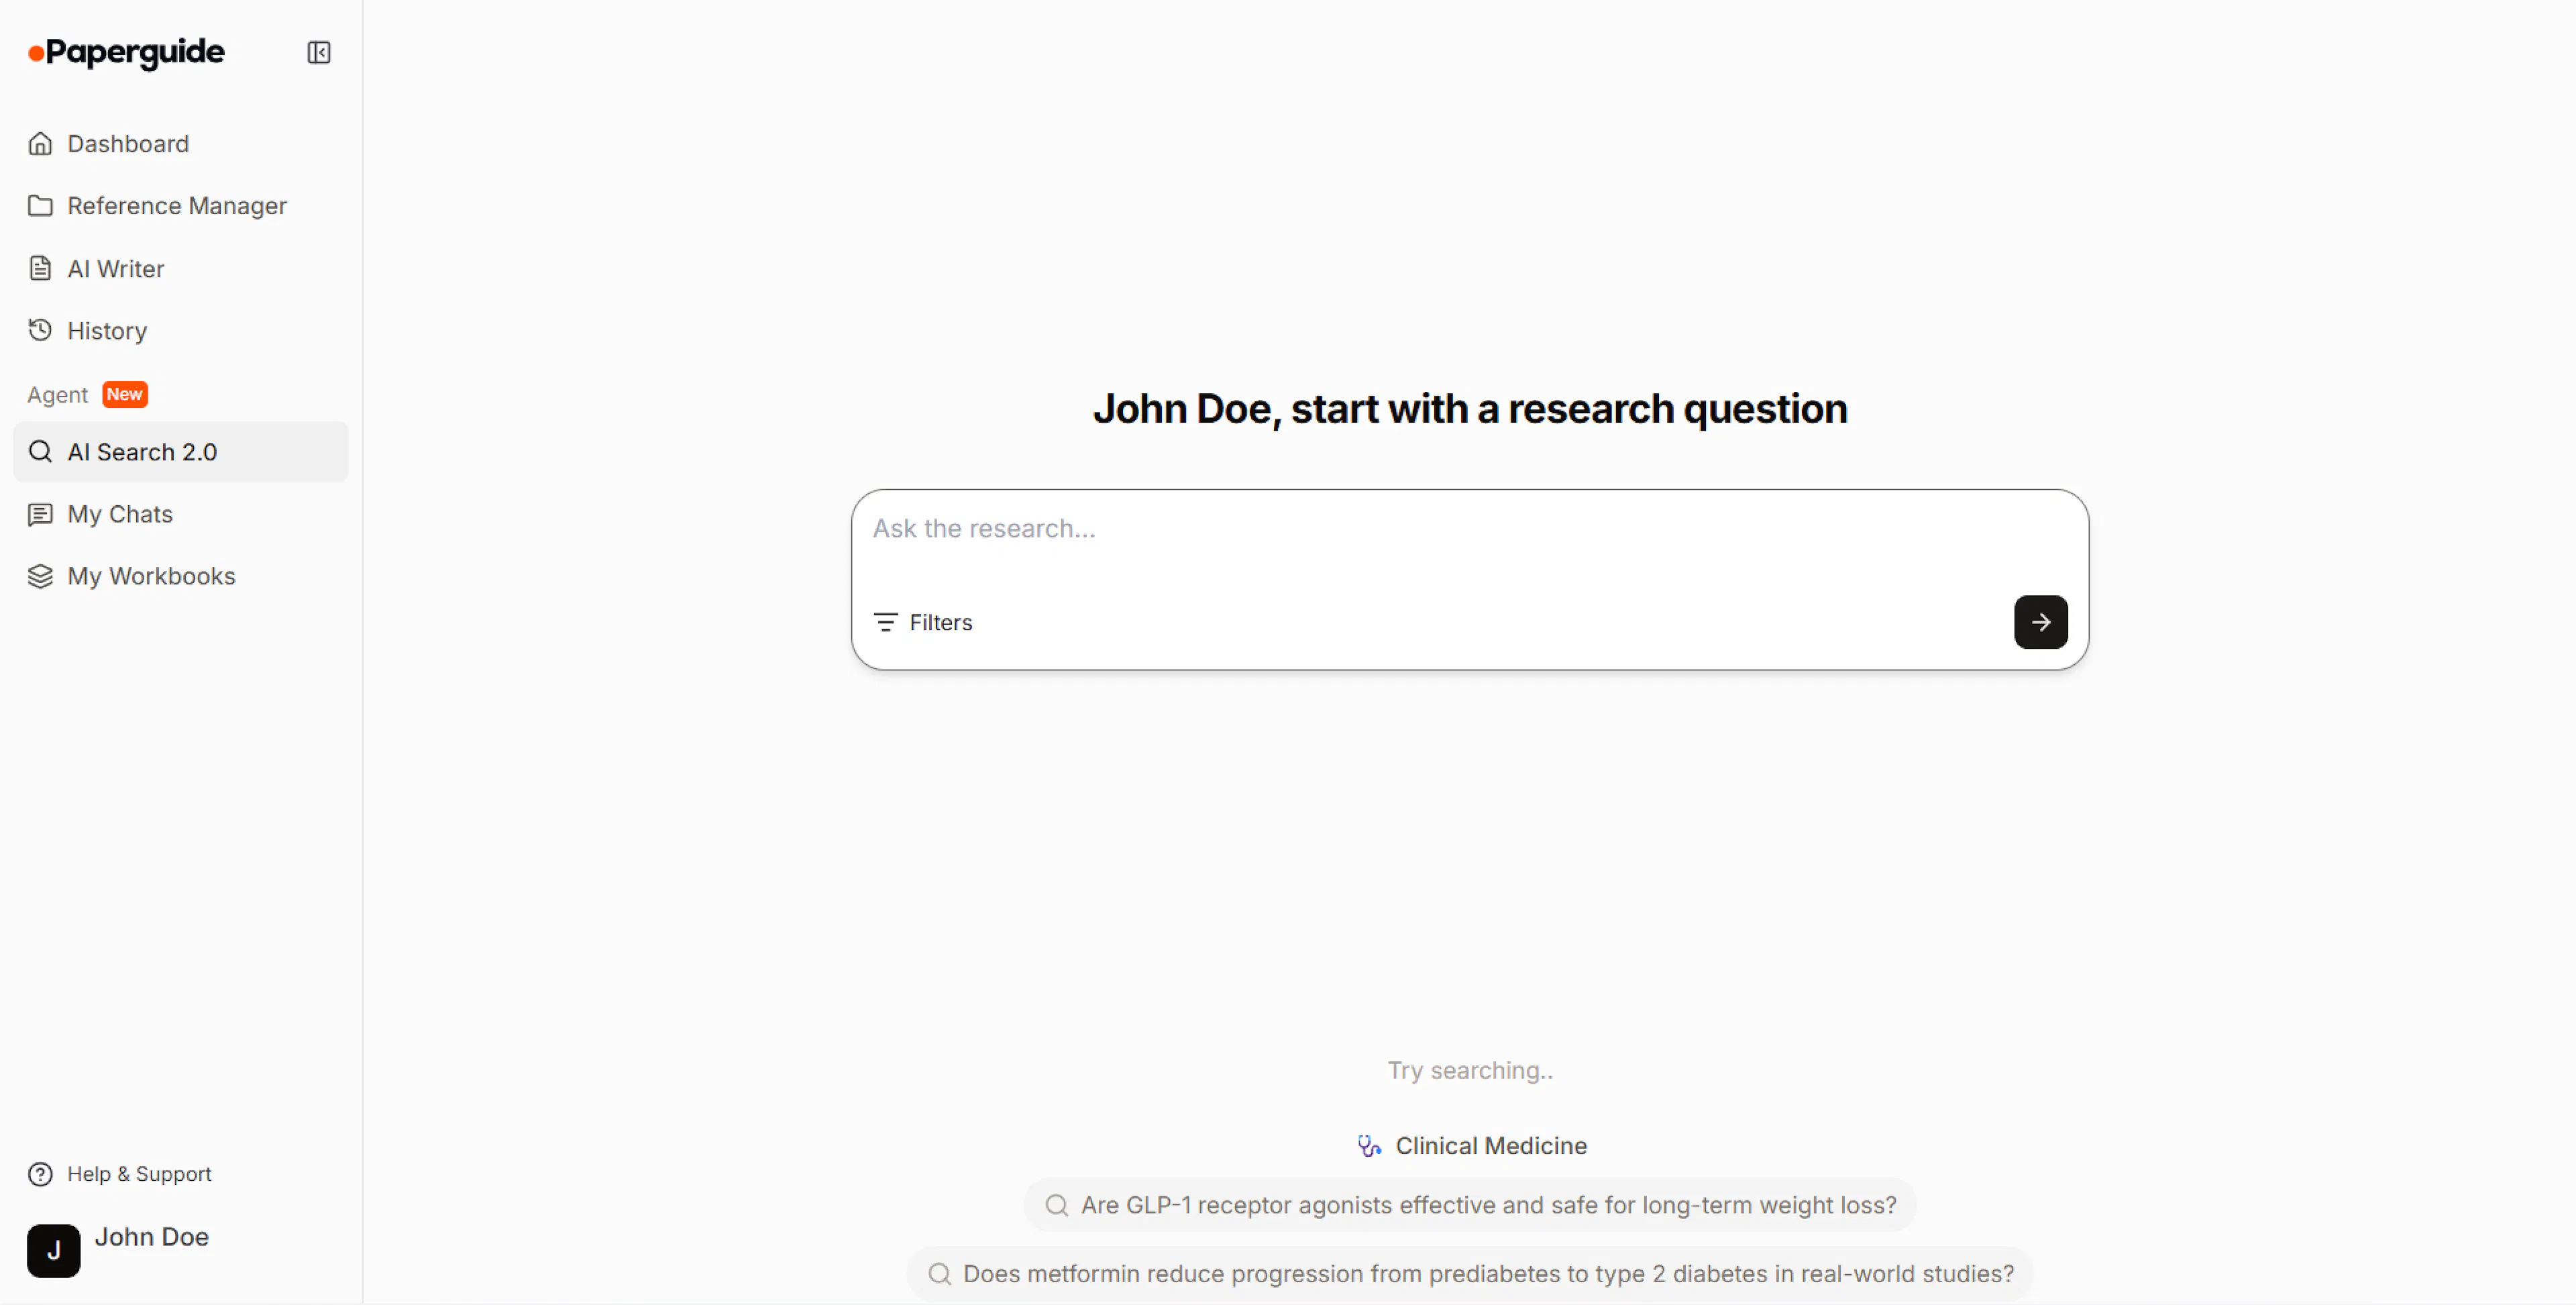Click the Paperguide logo
The width and height of the screenshot is (2576, 1305).
tap(125, 52)
